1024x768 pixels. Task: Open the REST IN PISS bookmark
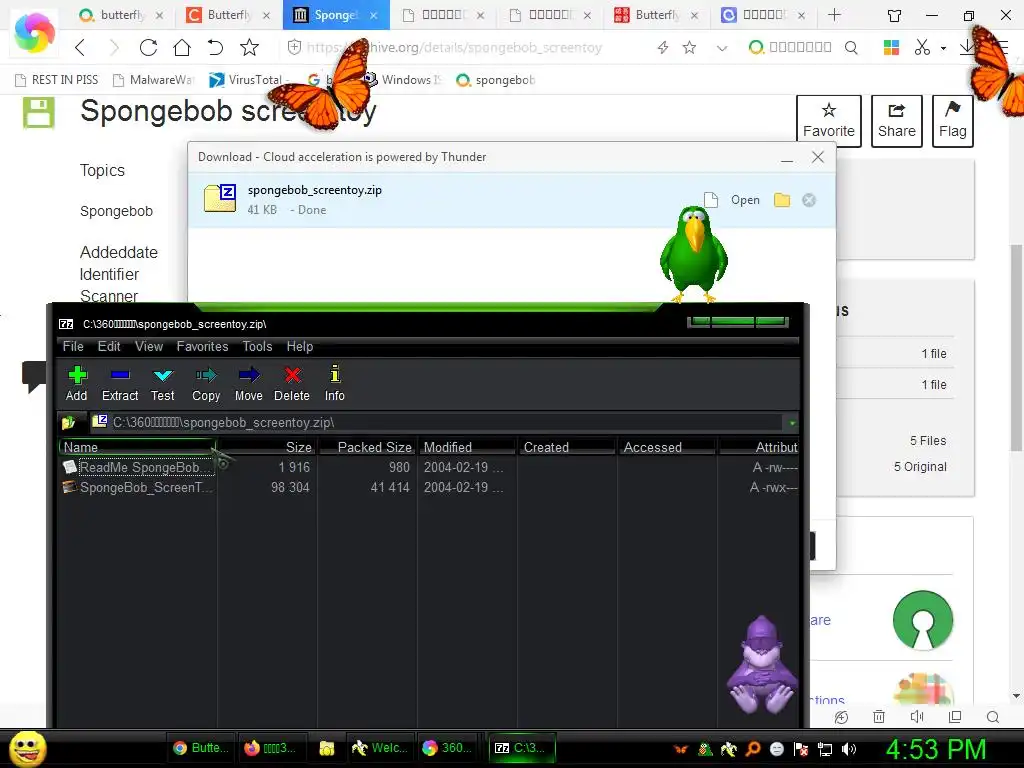pos(56,80)
